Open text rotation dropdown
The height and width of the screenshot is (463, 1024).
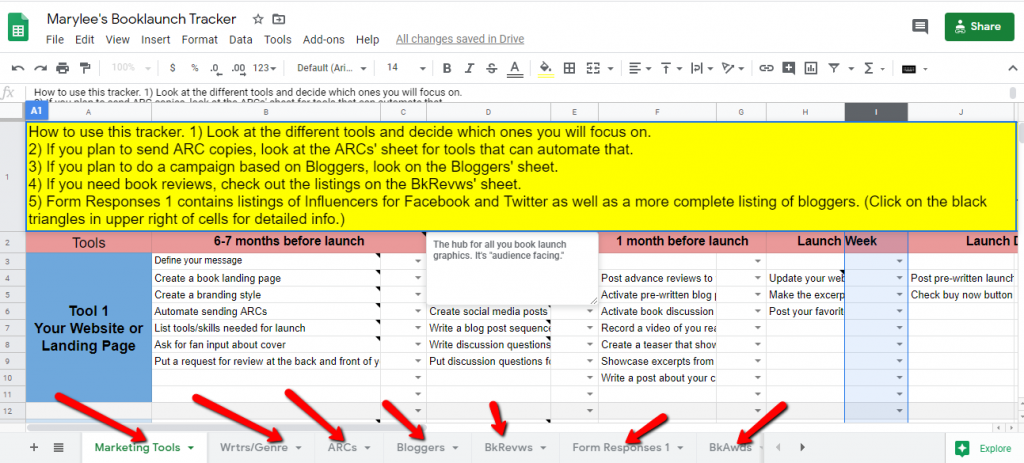coord(733,68)
